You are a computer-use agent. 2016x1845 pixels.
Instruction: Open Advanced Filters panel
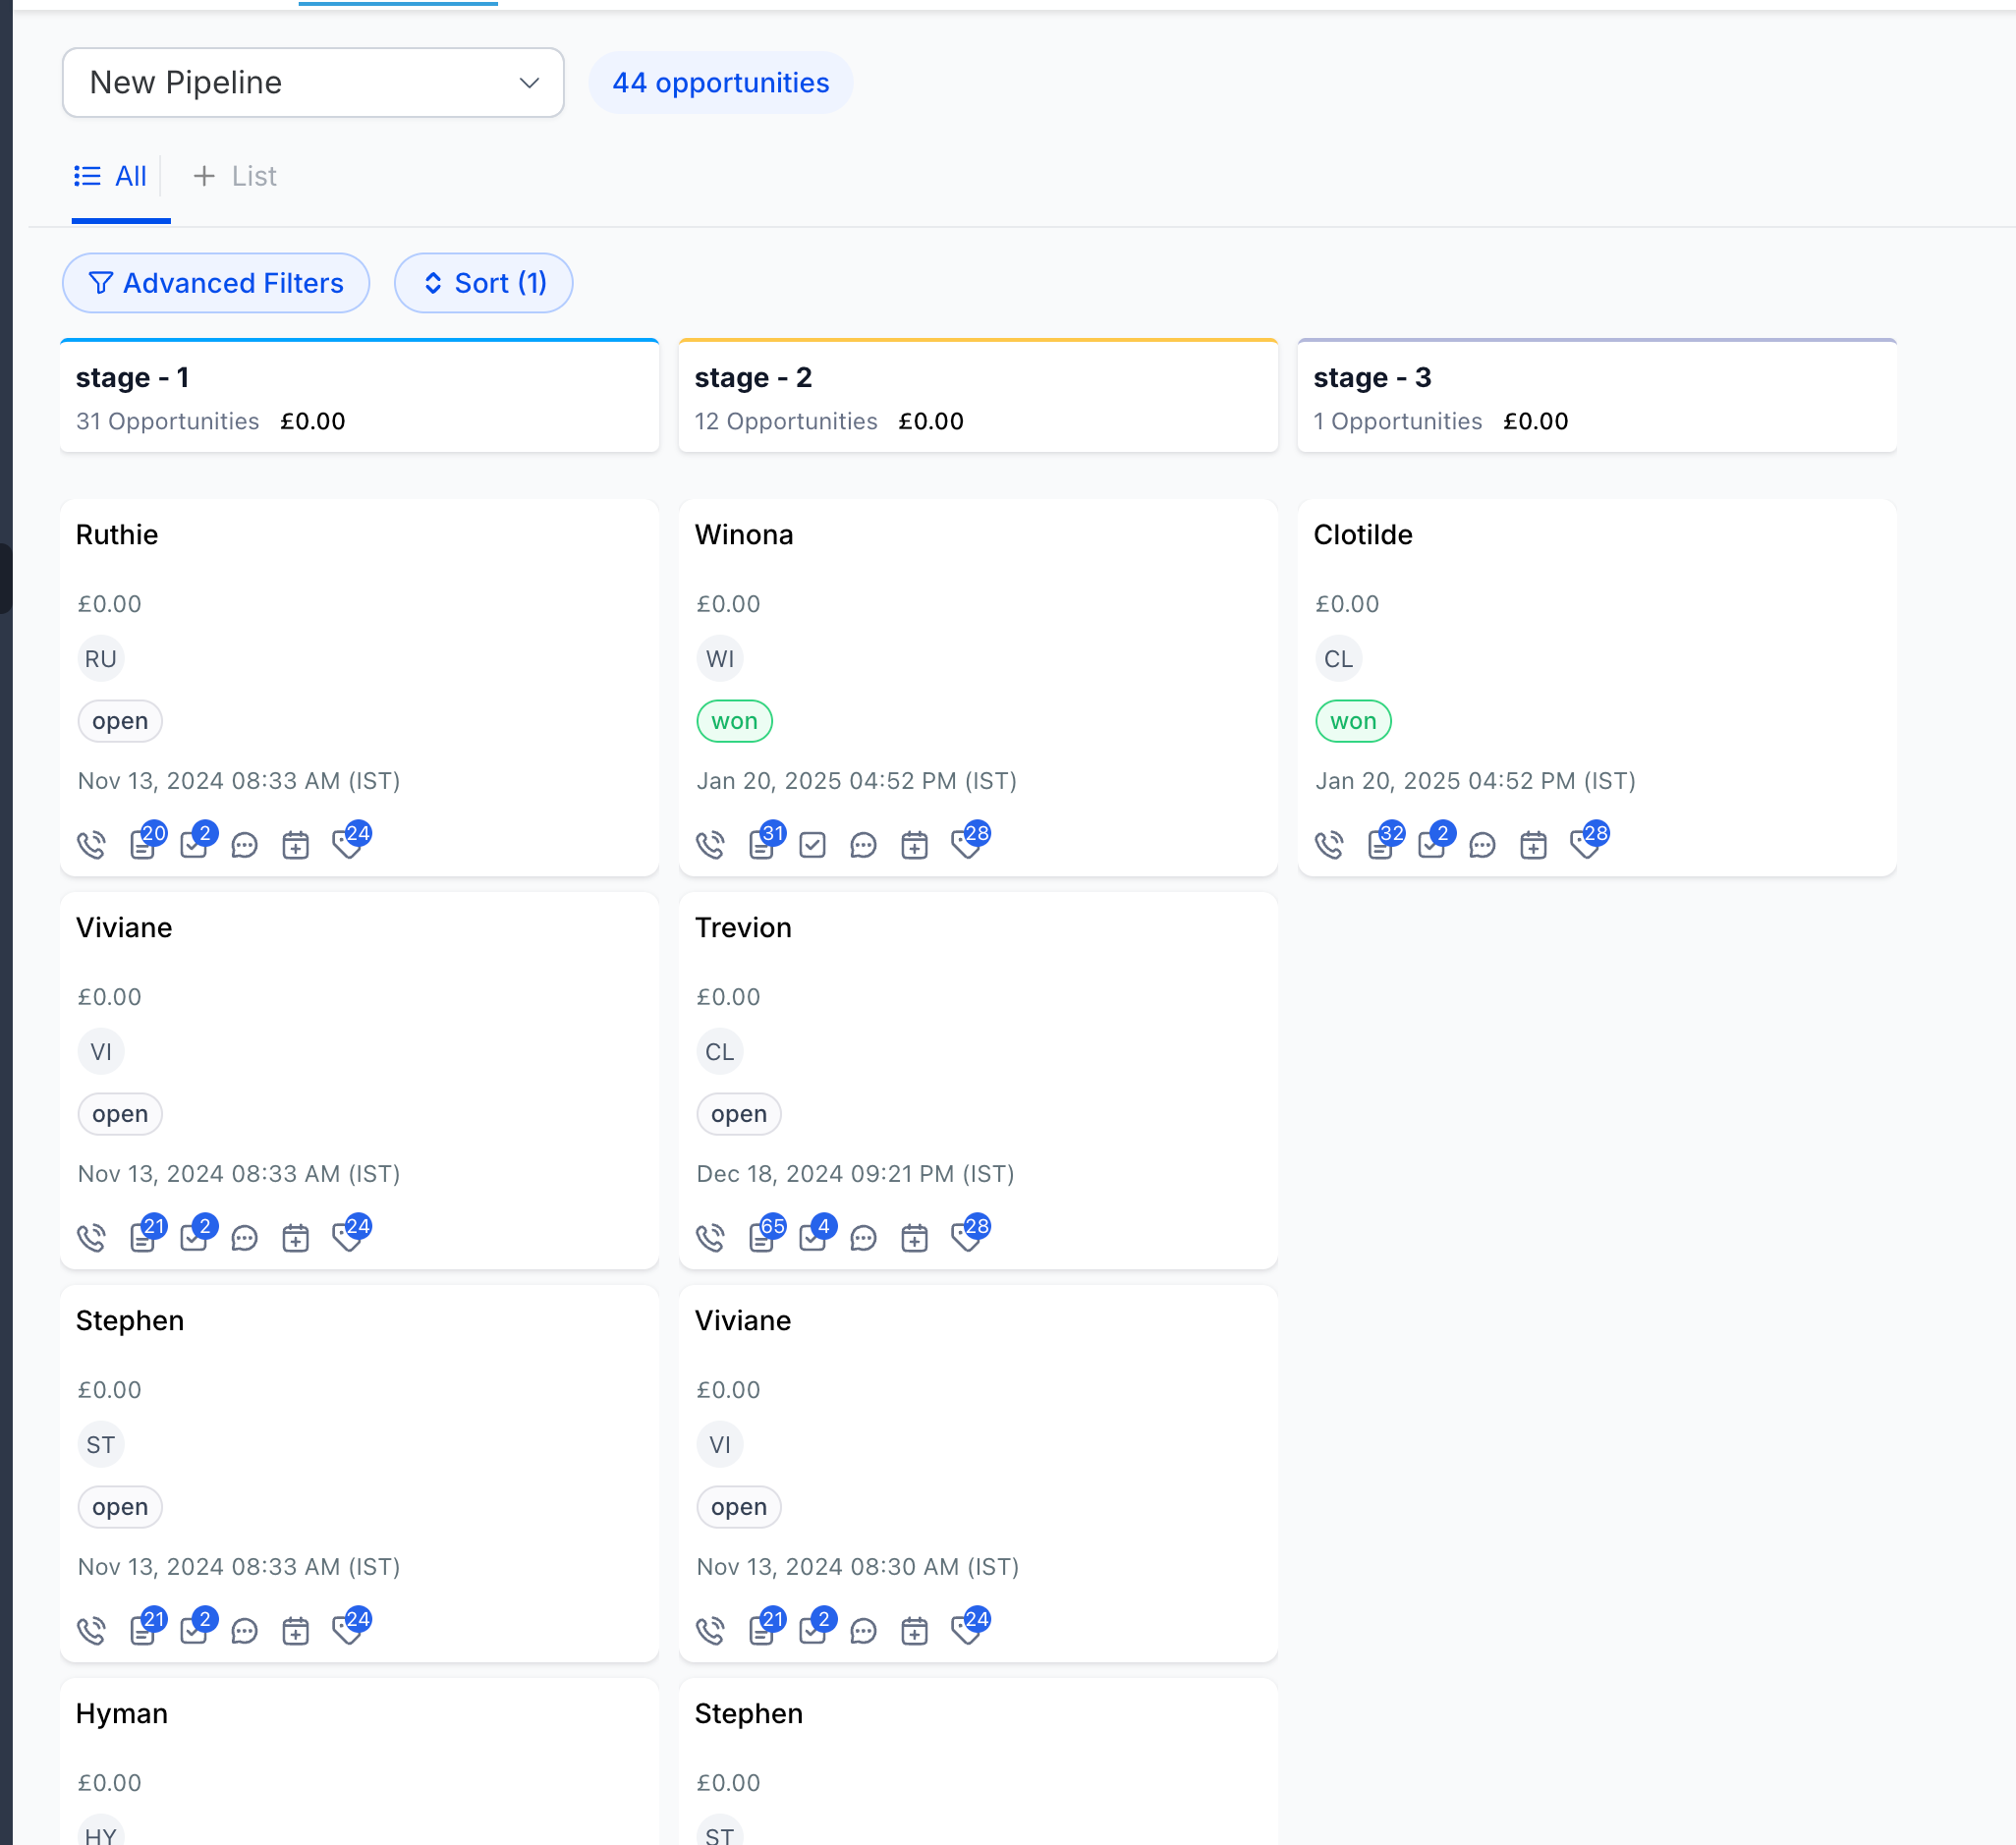click(216, 283)
